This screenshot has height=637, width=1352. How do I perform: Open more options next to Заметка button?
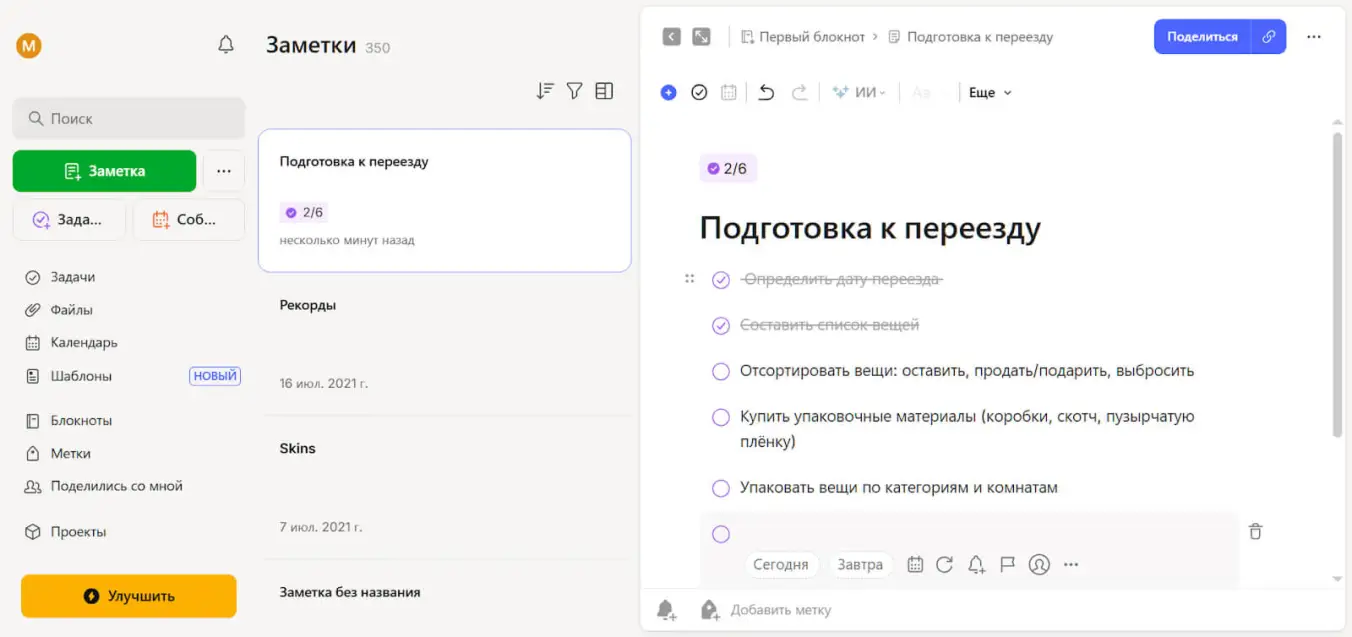click(x=224, y=171)
